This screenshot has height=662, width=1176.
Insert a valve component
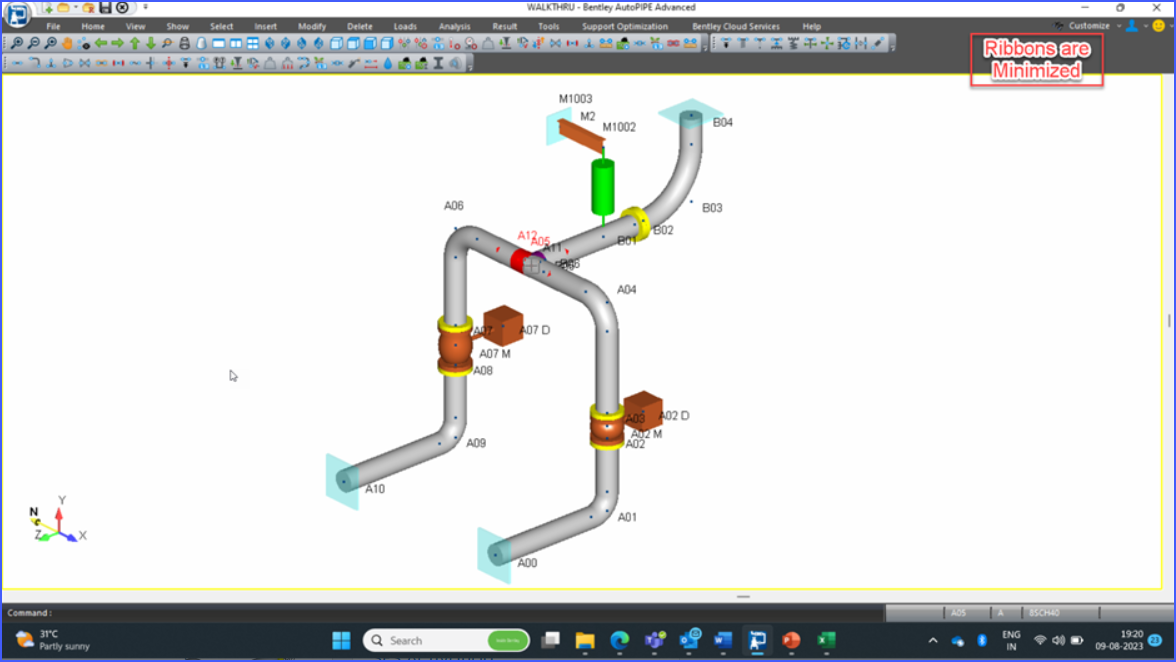click(85, 63)
